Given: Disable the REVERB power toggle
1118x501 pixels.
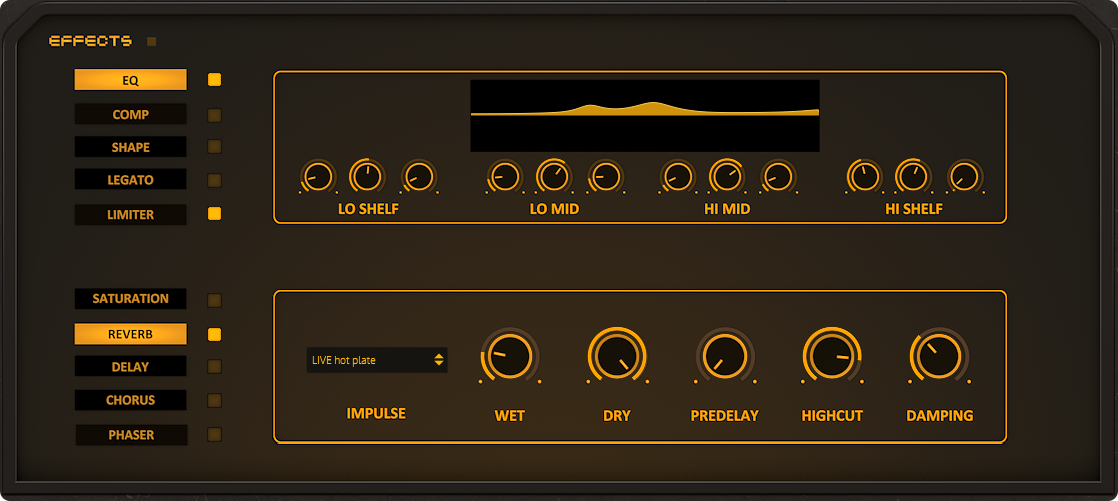Looking at the screenshot, I should coord(215,334).
